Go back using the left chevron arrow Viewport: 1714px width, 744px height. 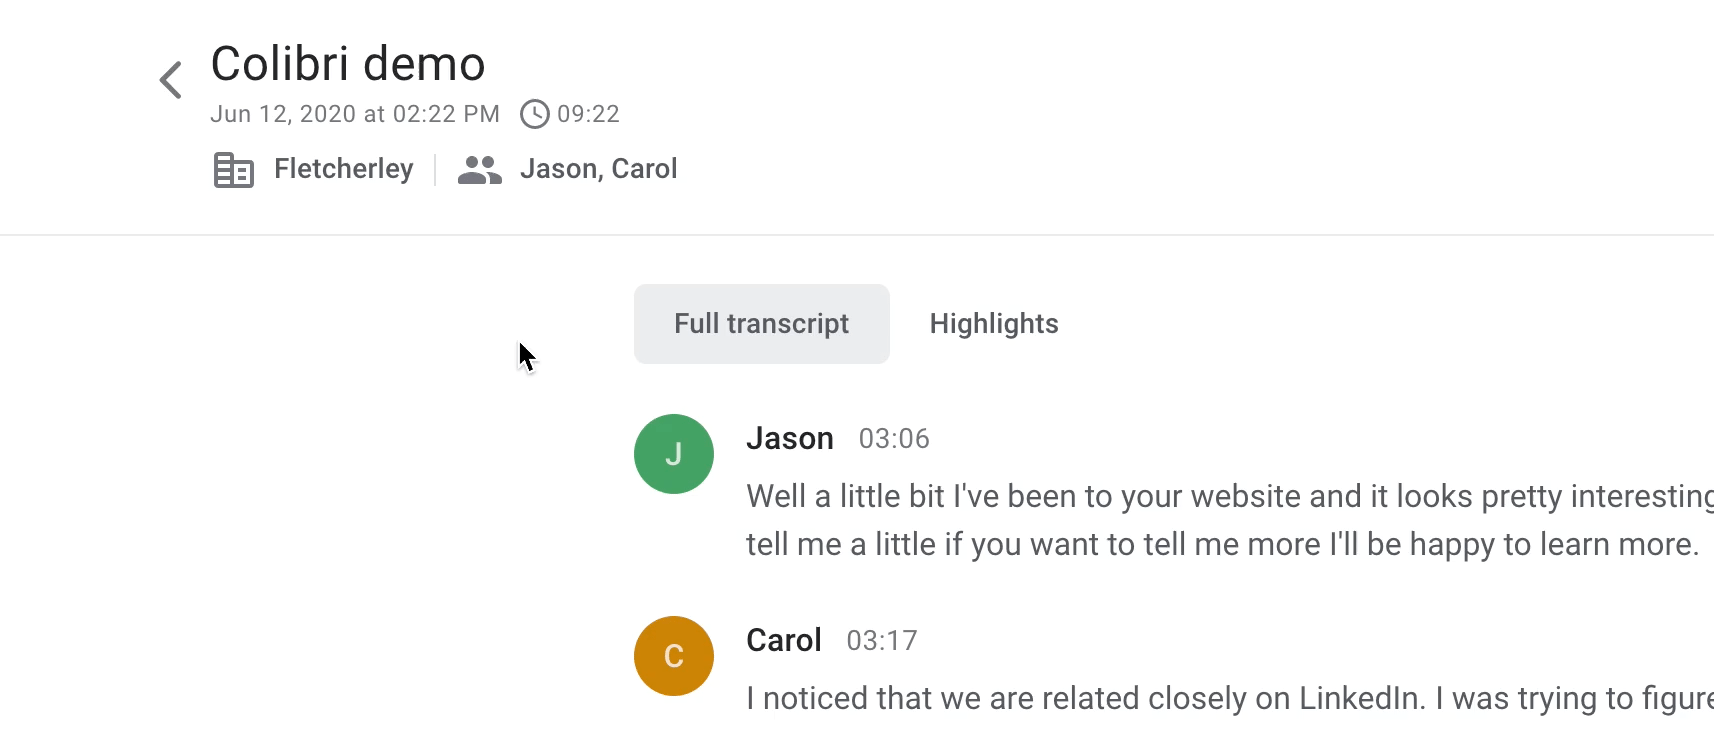171,80
